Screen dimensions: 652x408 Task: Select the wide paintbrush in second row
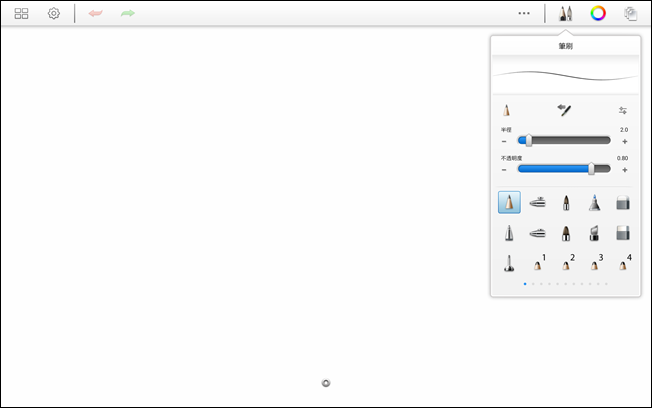tap(566, 233)
